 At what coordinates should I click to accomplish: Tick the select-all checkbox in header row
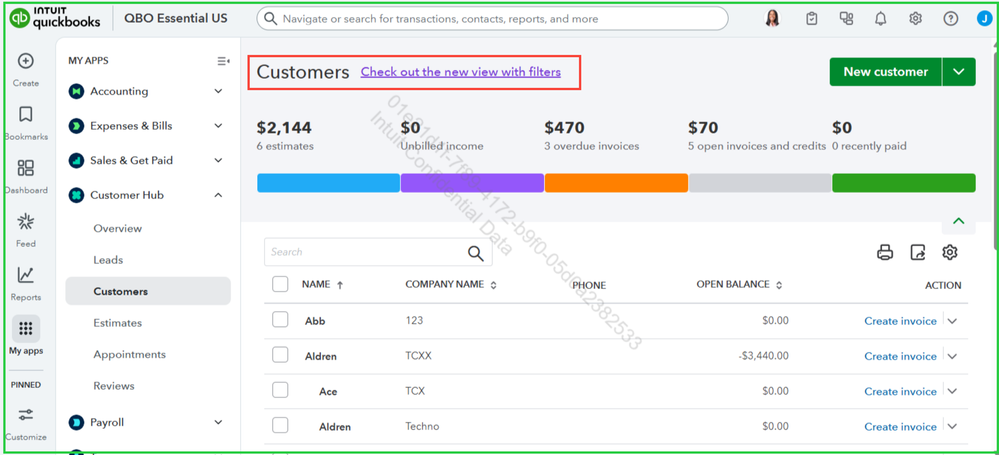tap(280, 284)
